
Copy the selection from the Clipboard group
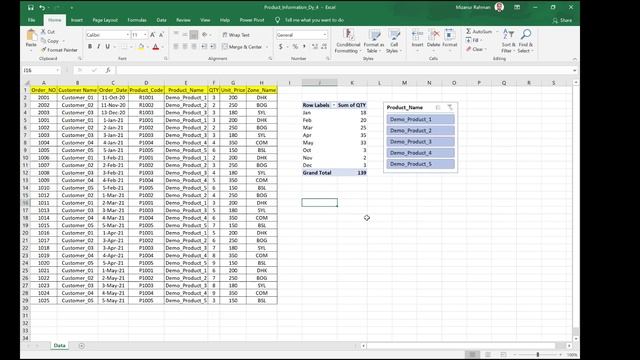tap(50, 41)
